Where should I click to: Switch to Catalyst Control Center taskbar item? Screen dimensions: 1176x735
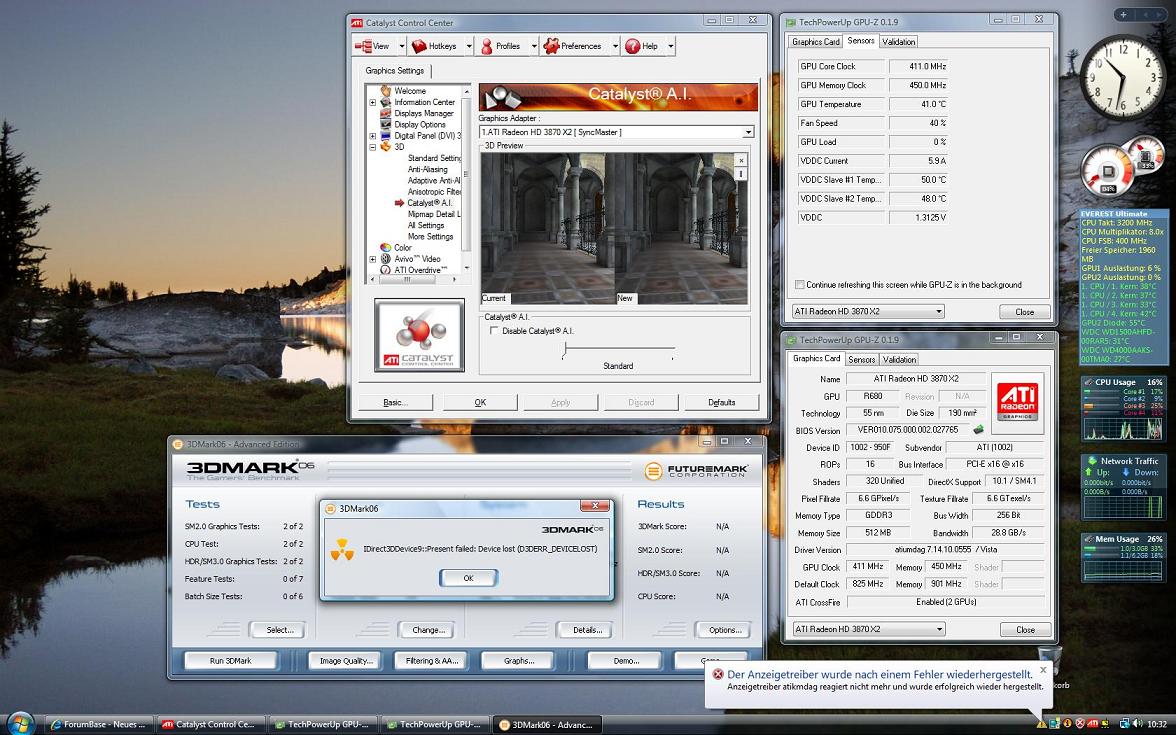pyautogui.click(x=211, y=724)
